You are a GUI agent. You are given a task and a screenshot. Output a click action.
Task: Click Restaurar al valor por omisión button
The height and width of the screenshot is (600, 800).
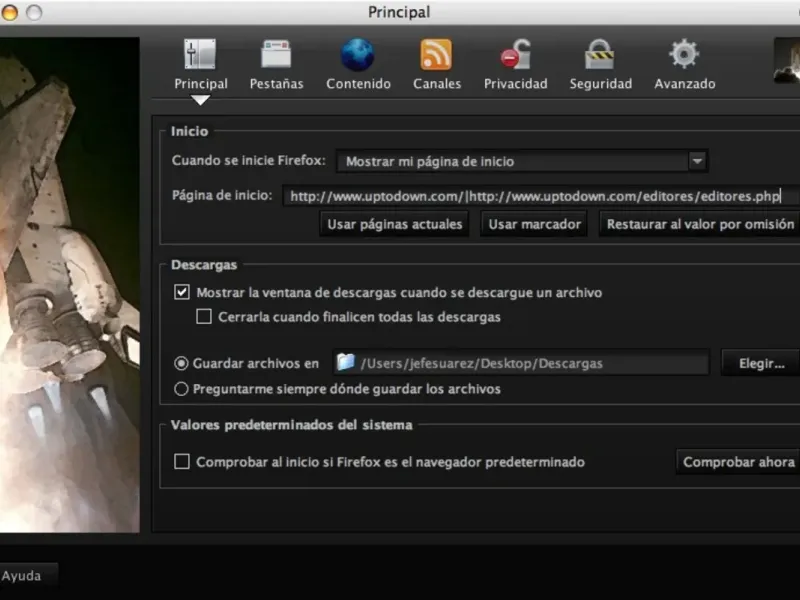coord(699,224)
